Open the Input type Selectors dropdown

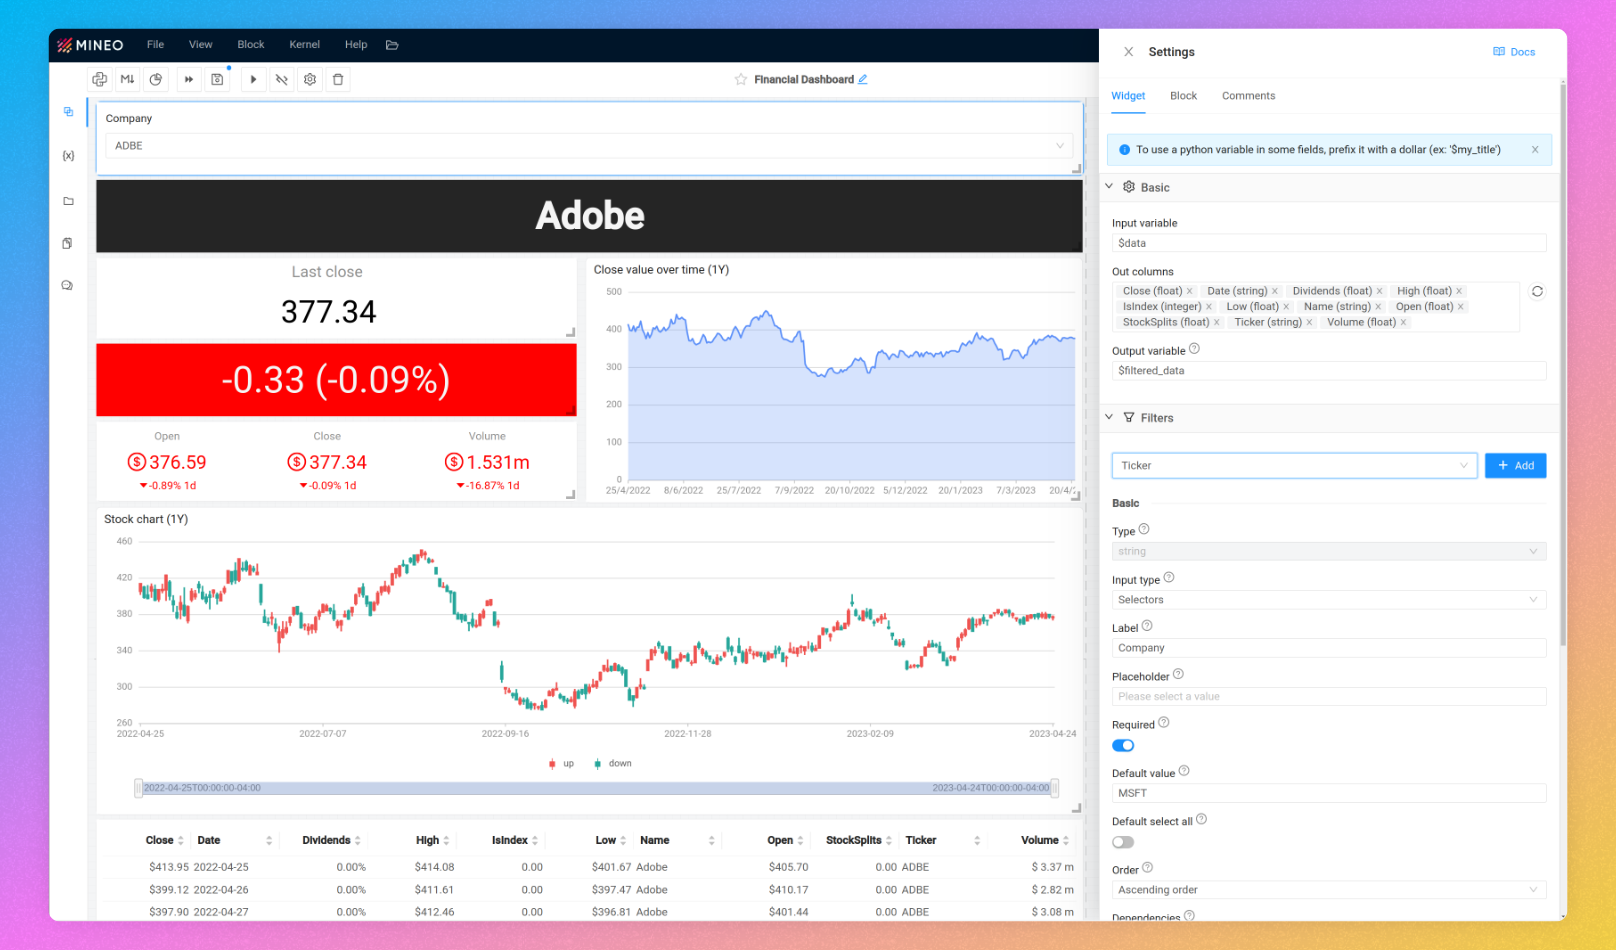(x=1329, y=600)
